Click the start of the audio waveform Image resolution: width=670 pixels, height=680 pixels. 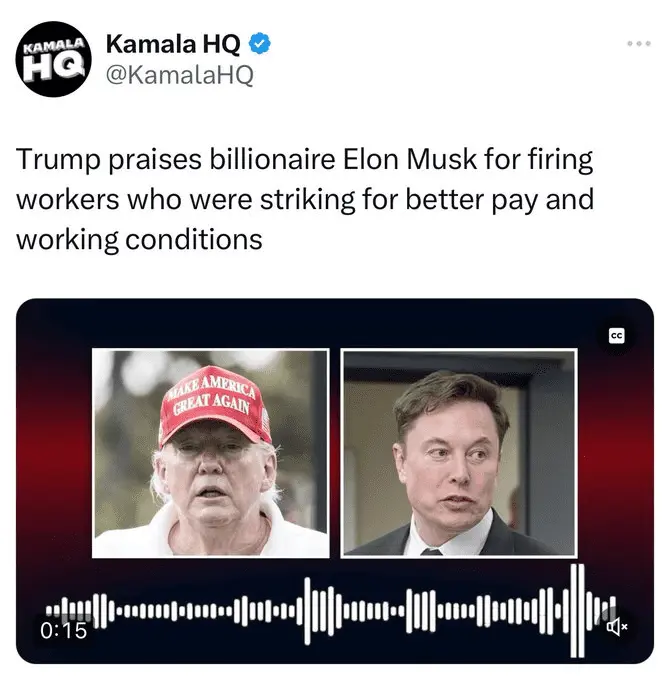[49, 611]
